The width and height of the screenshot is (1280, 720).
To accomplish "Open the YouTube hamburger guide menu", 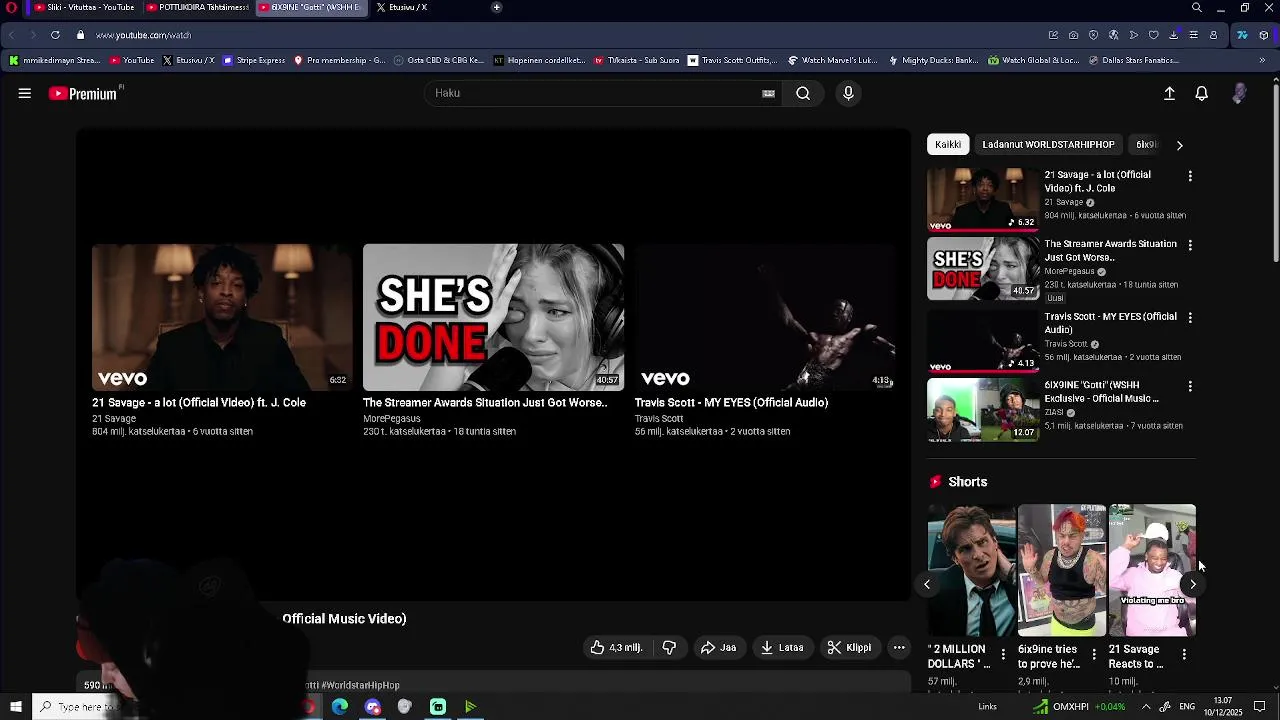I will pos(25,93).
